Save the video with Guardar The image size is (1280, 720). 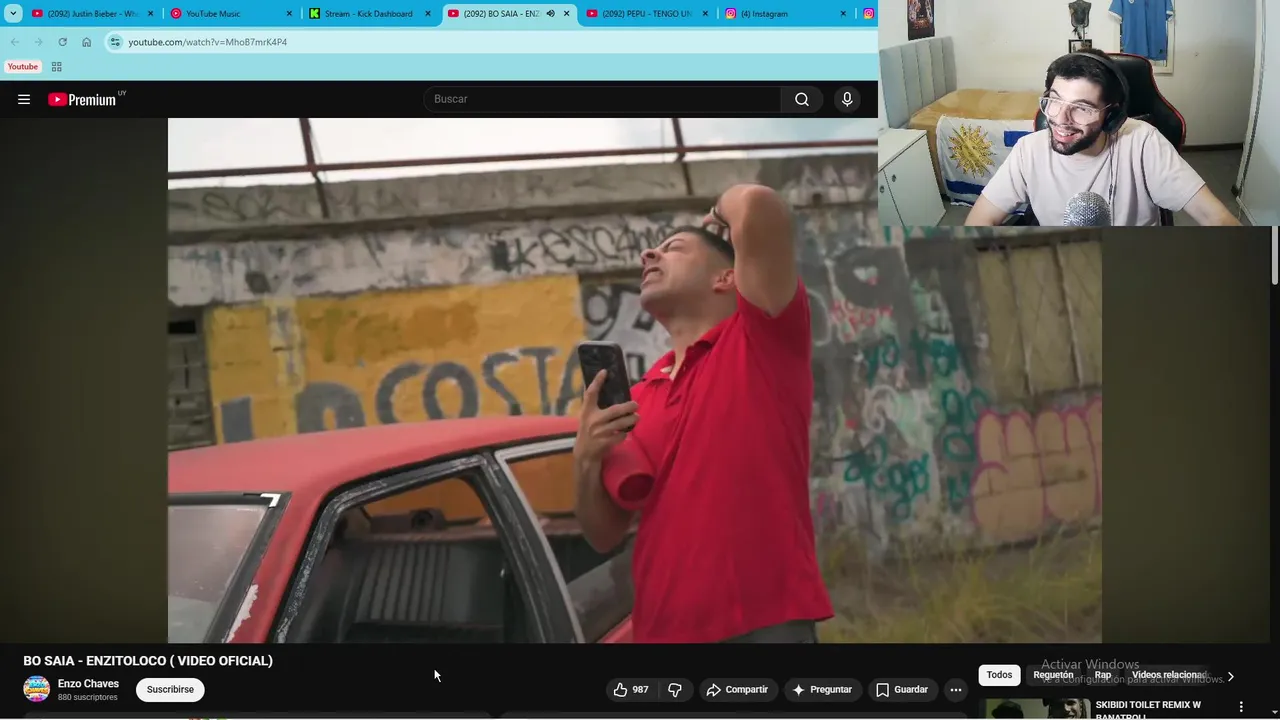pos(902,689)
